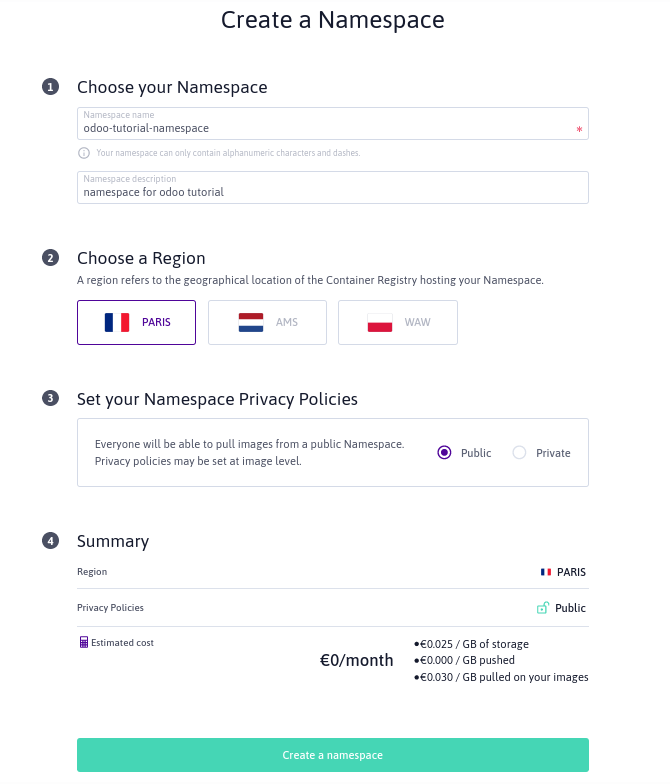Focus the Namespace name input field
Viewport: 670px width, 784px height.
pos(320,128)
